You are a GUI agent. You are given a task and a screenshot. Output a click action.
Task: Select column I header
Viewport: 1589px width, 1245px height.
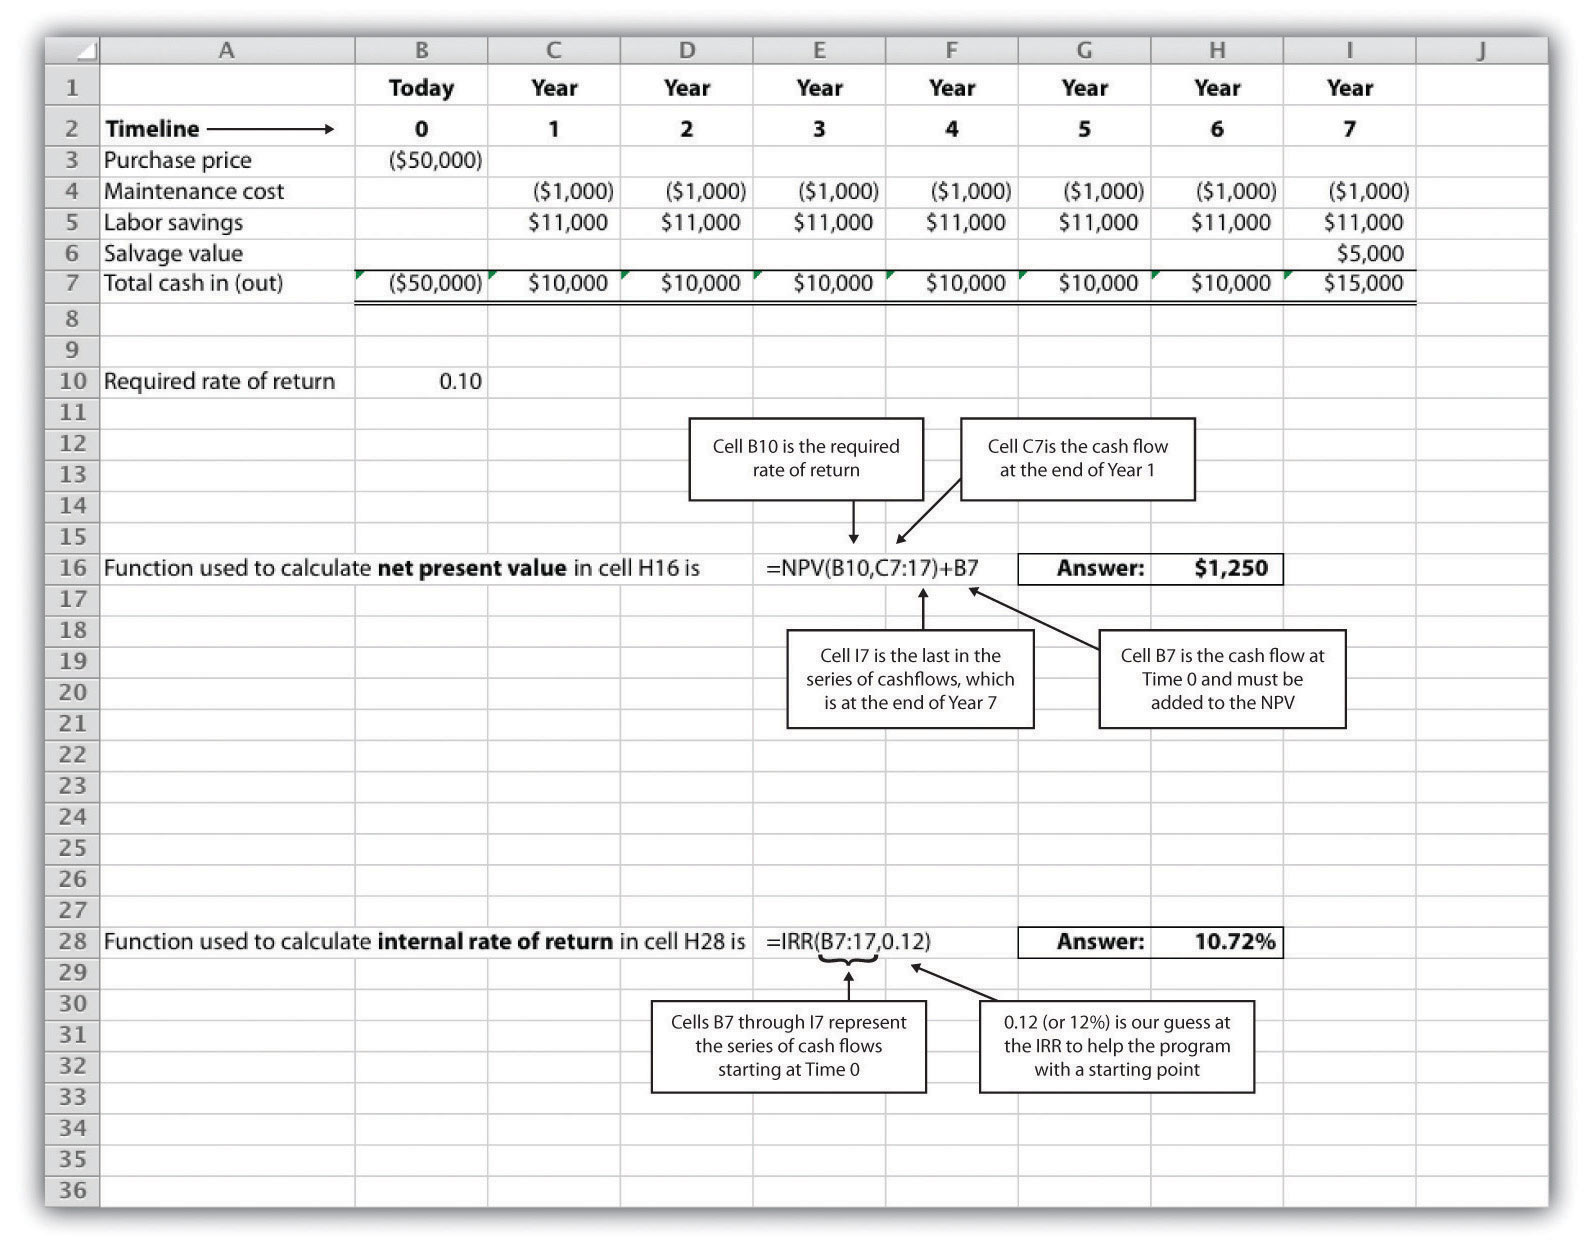(x=1349, y=51)
